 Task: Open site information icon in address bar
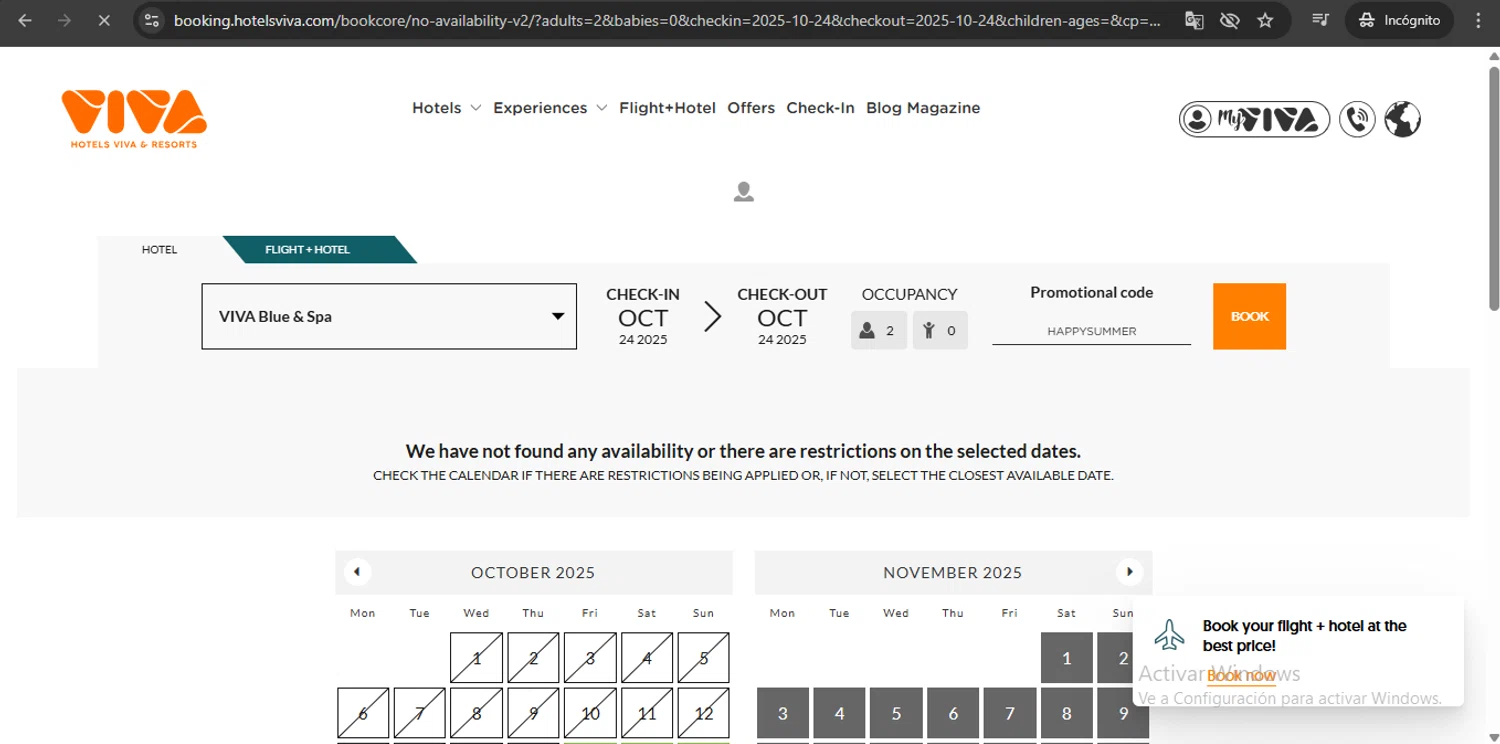coord(151,20)
